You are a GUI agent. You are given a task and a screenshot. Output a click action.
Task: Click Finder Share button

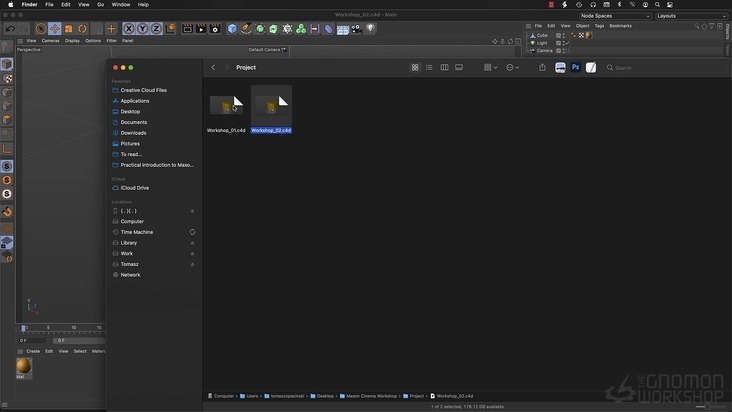542,68
